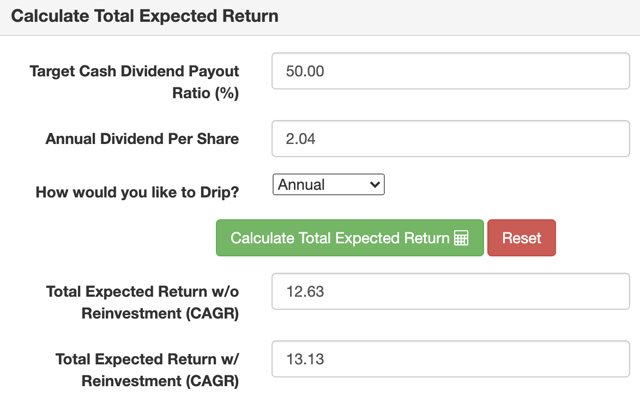Click the 2.04 dividend value
This screenshot has width=640, height=396.
(x=300, y=139)
